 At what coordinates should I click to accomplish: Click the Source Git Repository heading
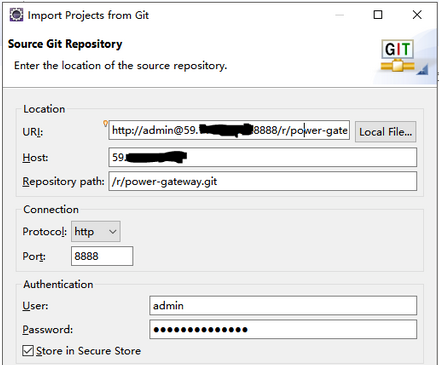pyautogui.click(x=65, y=44)
